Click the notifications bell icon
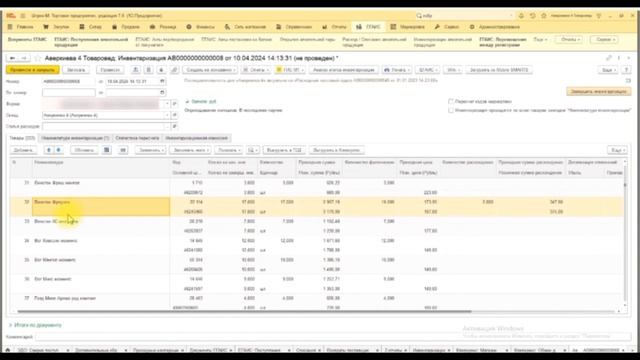640x360 pixels. [521, 16]
